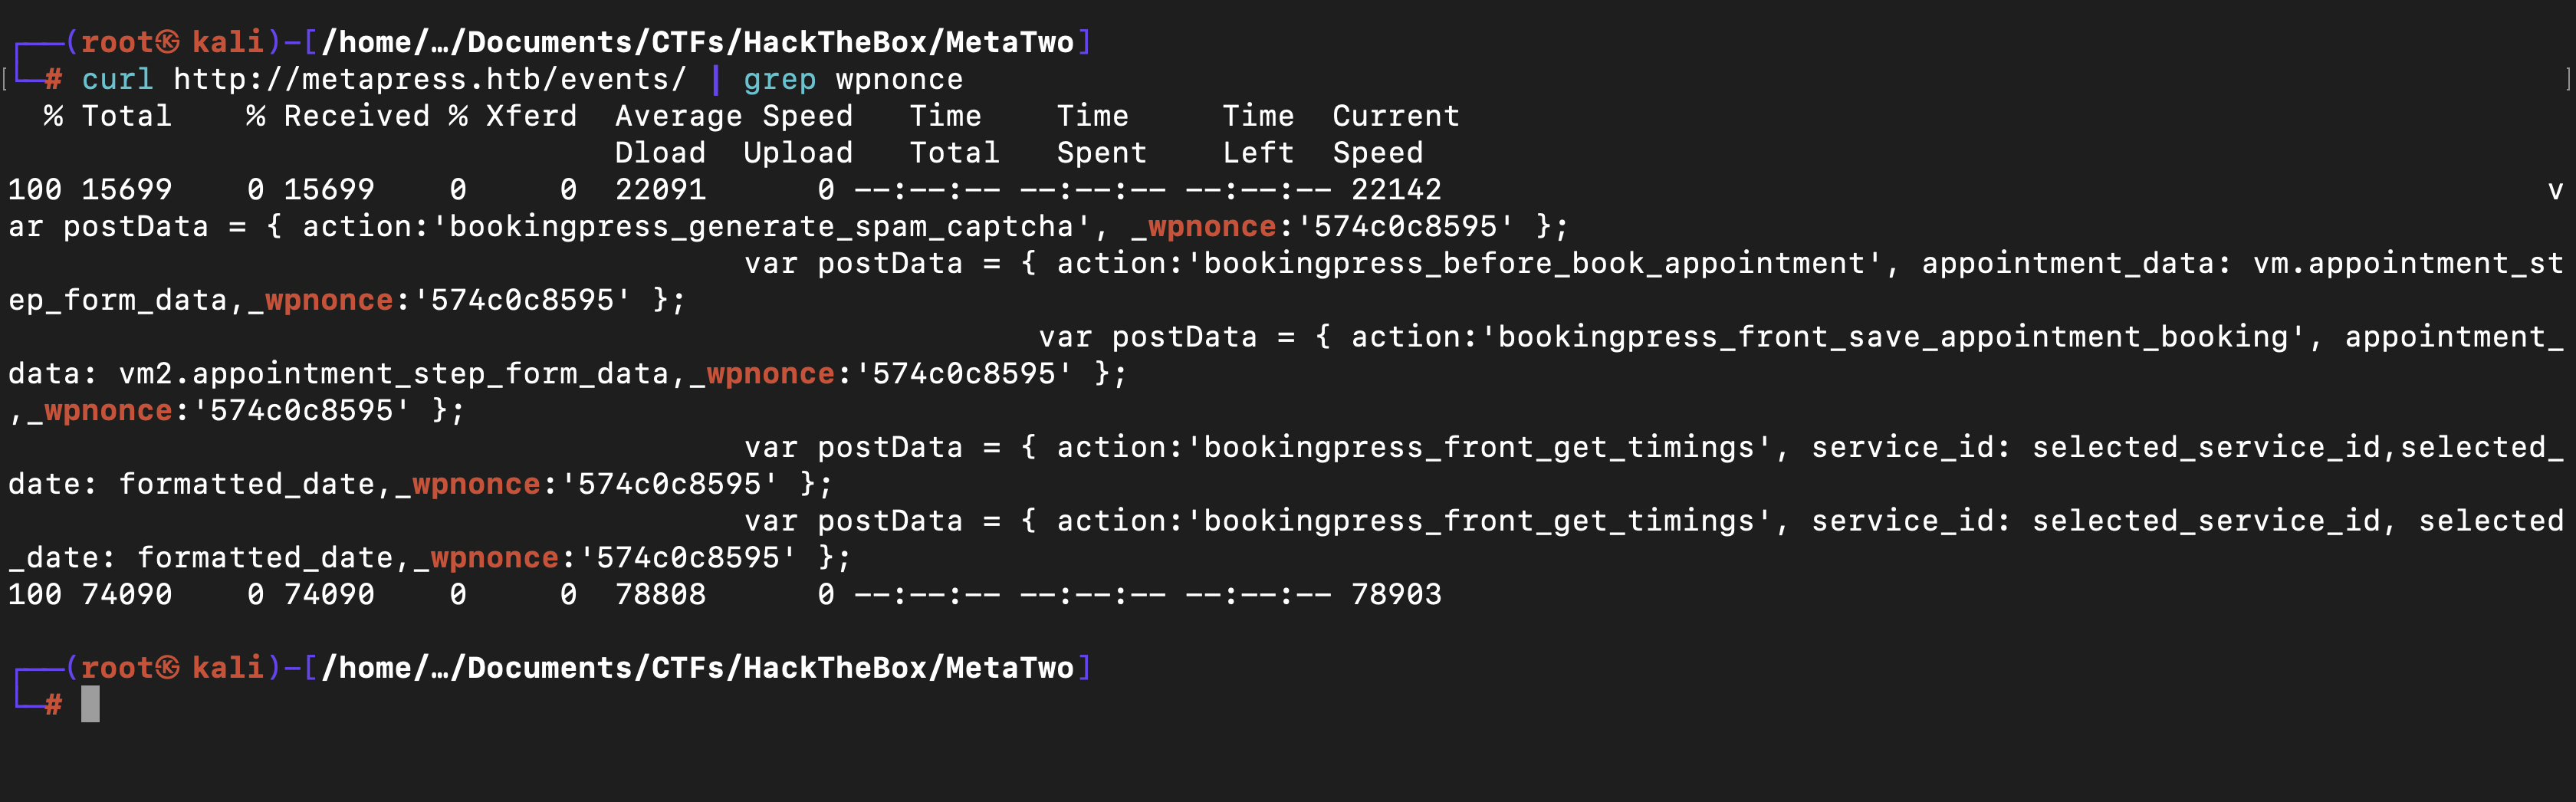Click the MetaTwo path in top prompt
Viewport: 2576px width, 802px height.
1009,42
